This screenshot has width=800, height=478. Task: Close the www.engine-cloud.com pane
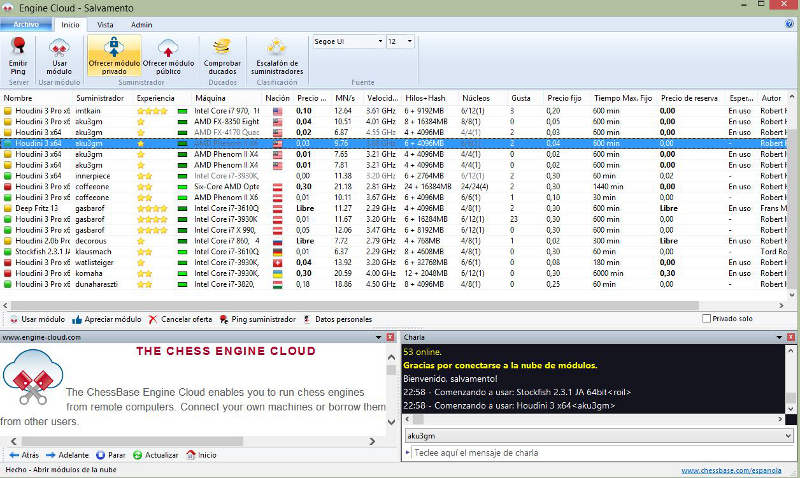click(x=390, y=337)
